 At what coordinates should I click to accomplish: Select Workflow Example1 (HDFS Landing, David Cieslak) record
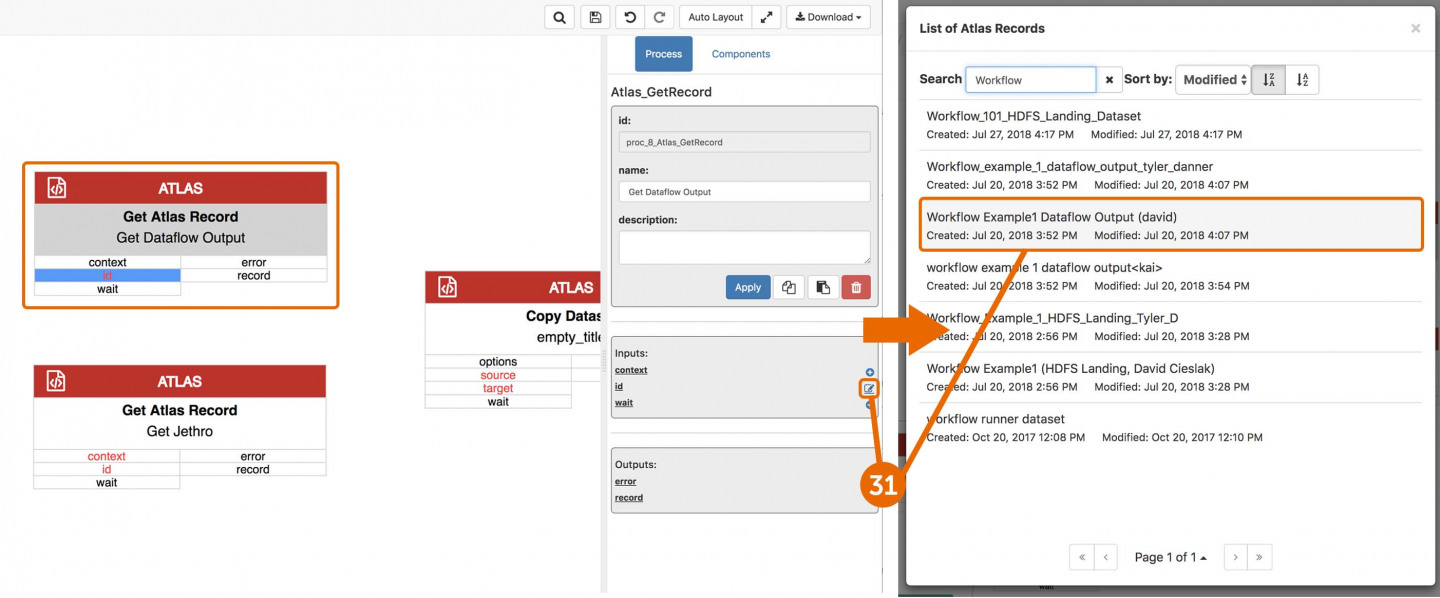(1170, 377)
